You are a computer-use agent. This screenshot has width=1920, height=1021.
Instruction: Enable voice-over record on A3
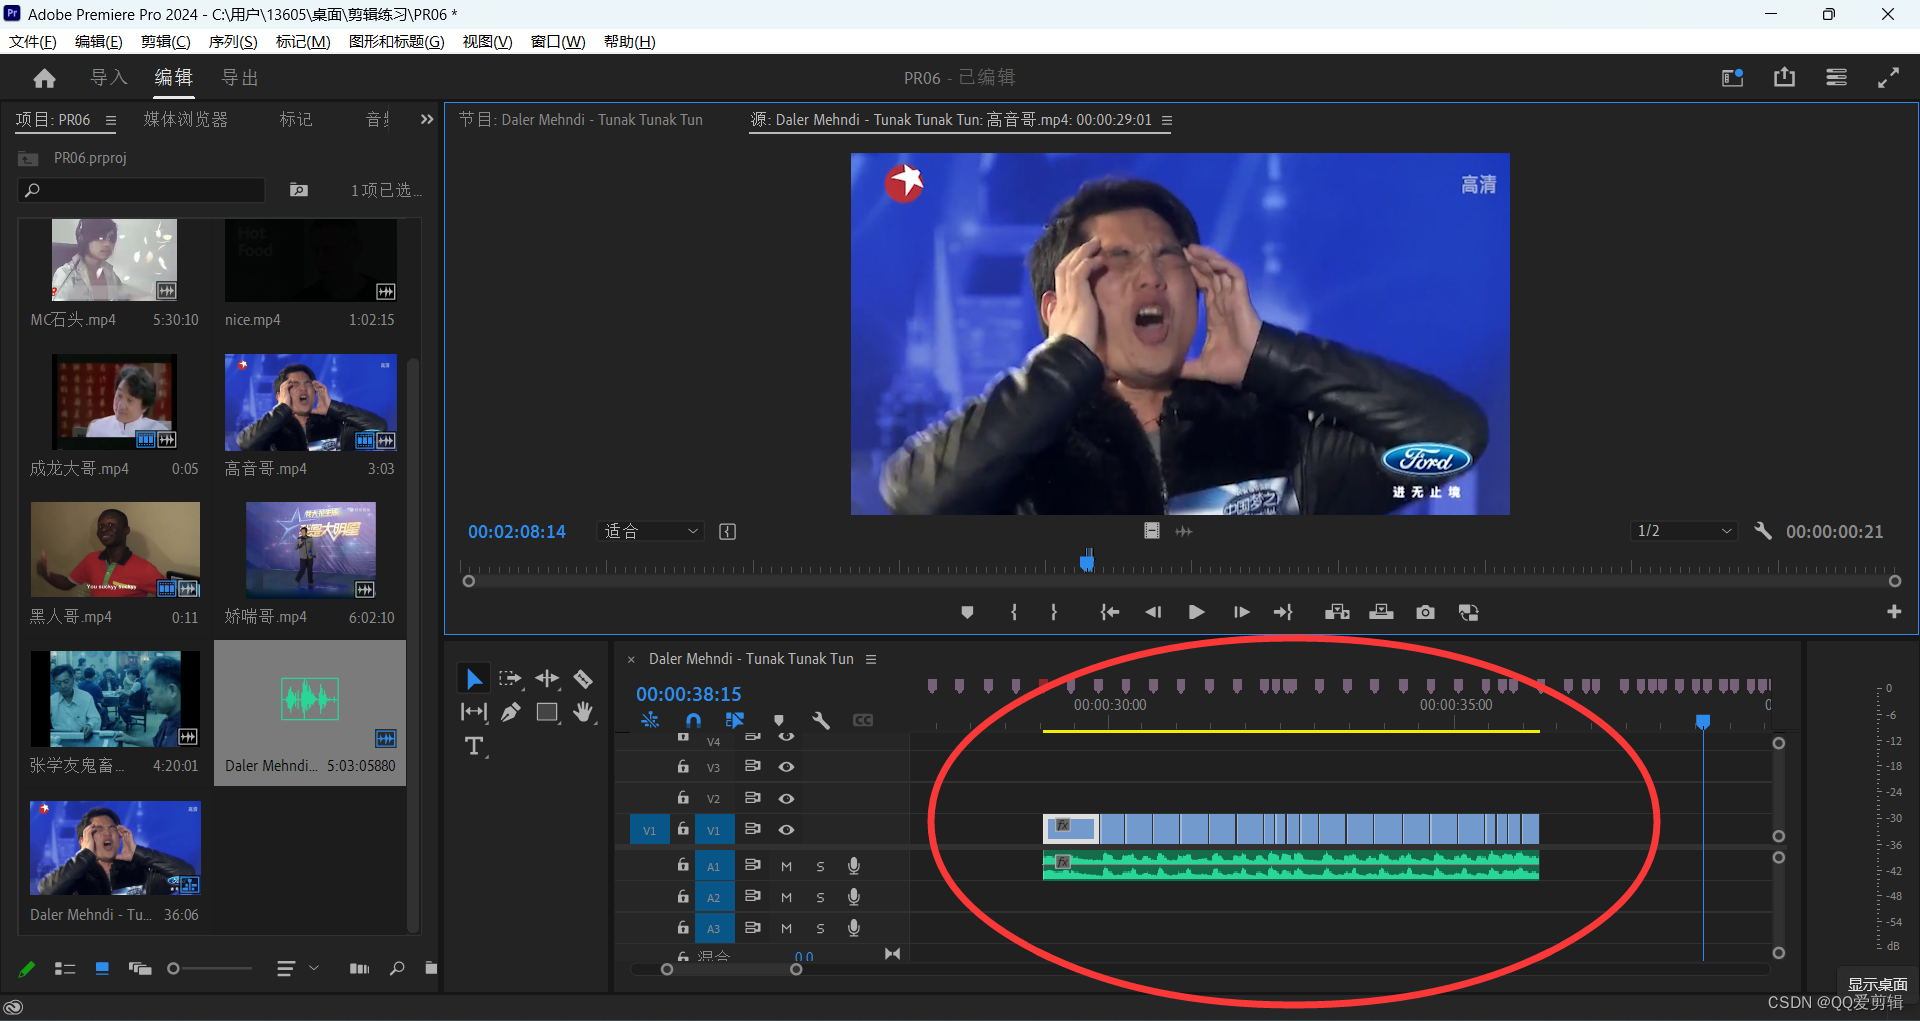coord(854,929)
